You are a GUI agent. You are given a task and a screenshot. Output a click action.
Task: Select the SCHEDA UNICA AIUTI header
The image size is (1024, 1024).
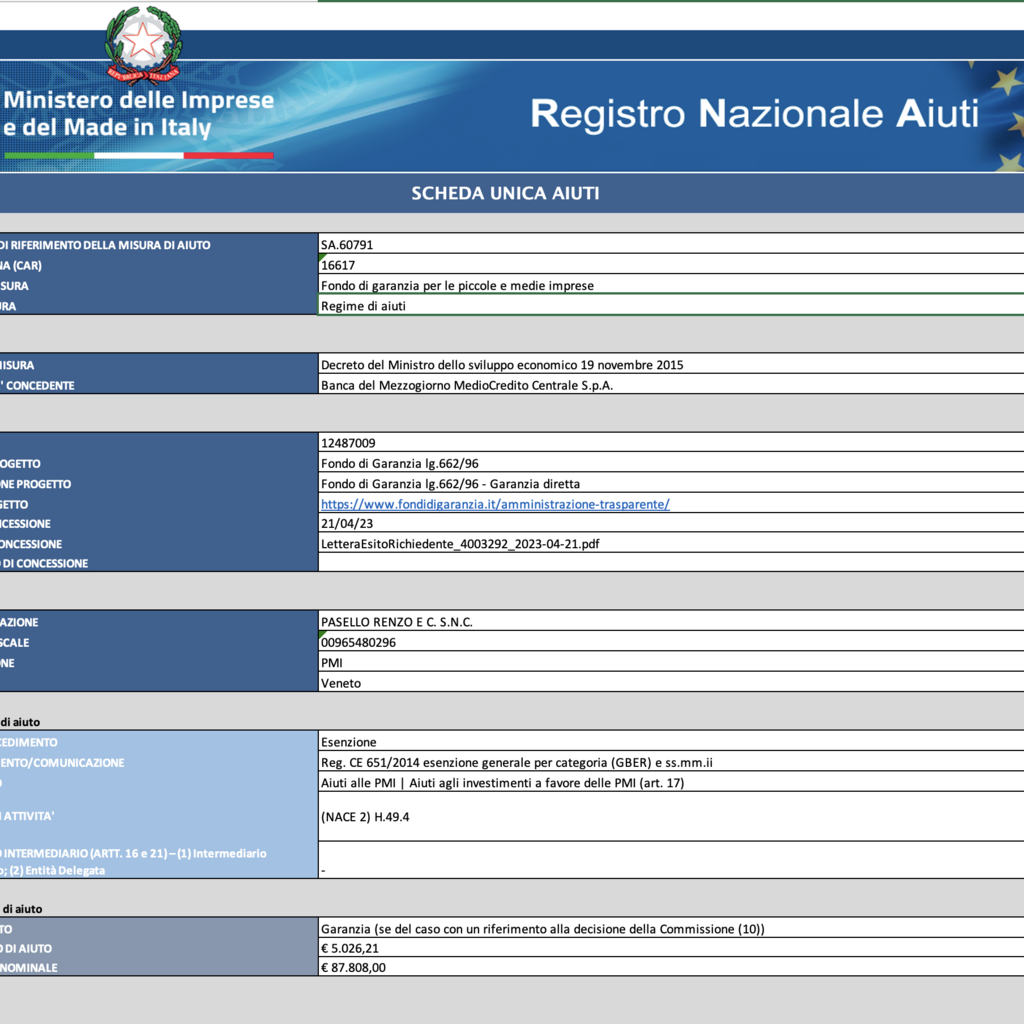[505, 193]
